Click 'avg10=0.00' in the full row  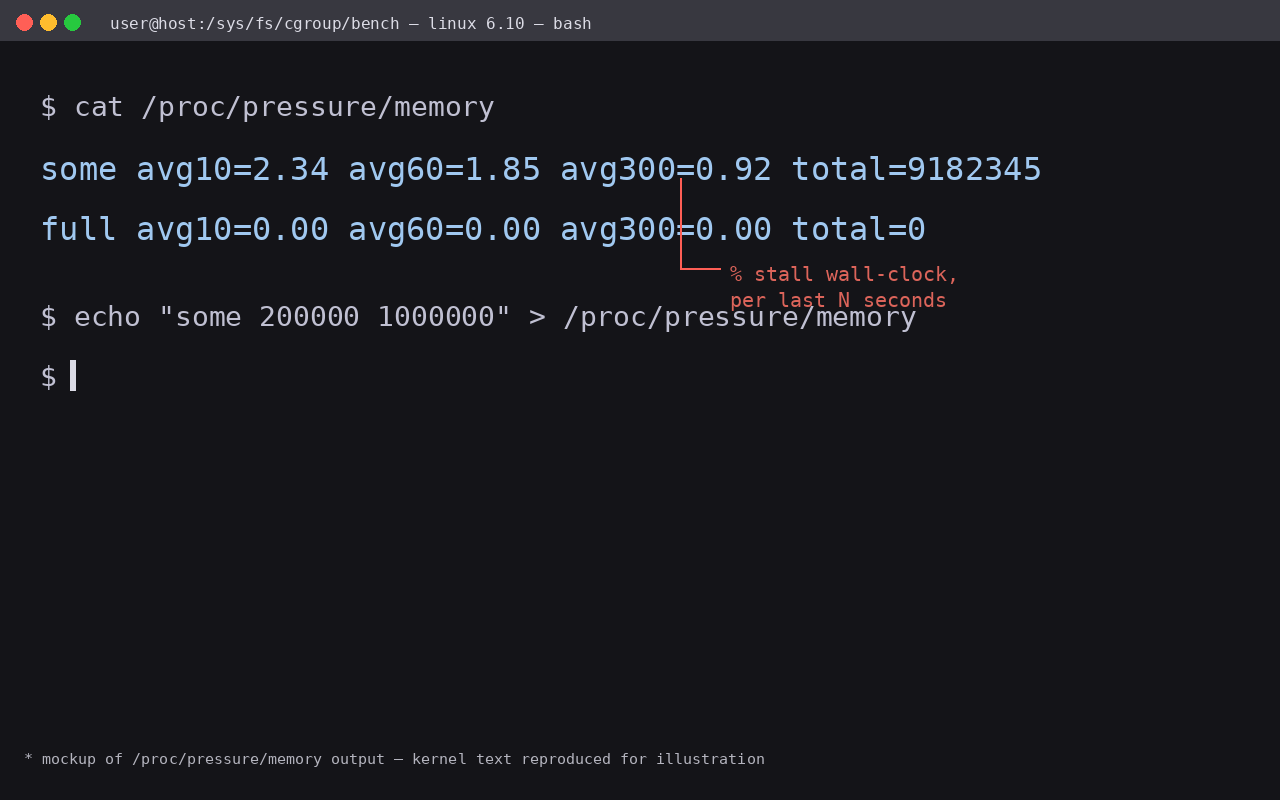click(x=233, y=229)
